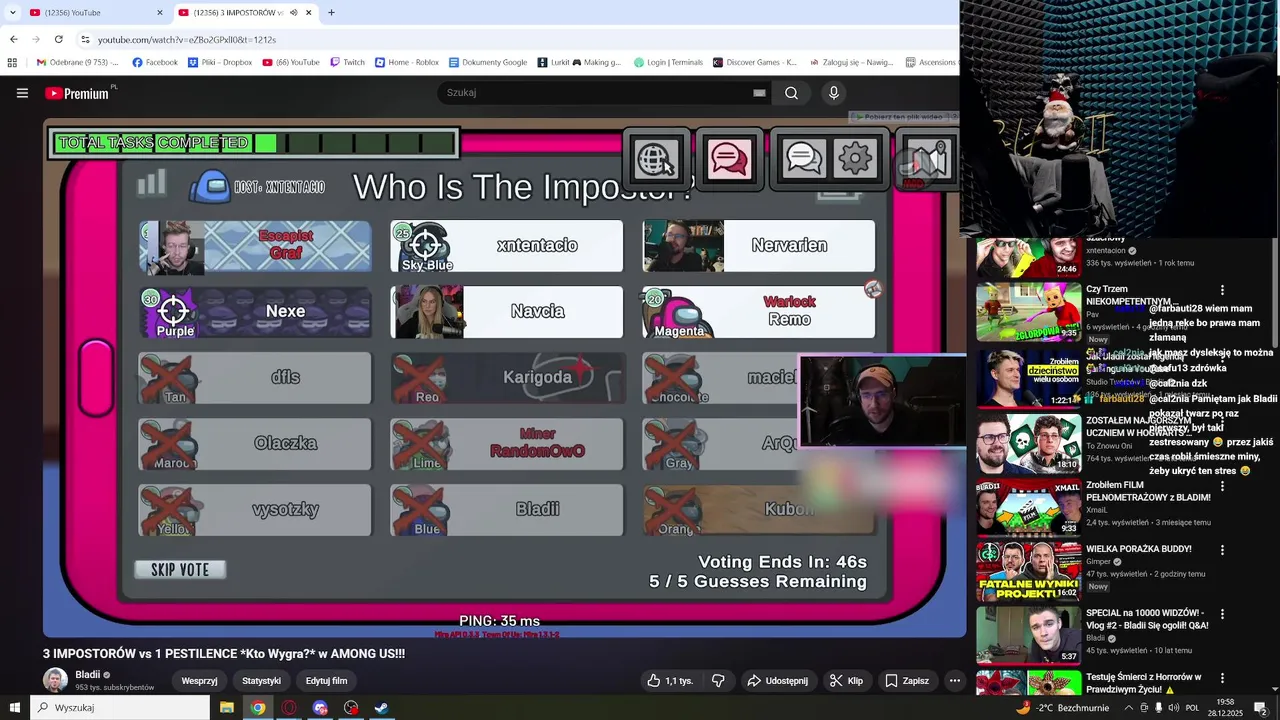Vote for xntentacio Sky Blue card
Viewport: 1280px width, 720px height.
(x=507, y=246)
